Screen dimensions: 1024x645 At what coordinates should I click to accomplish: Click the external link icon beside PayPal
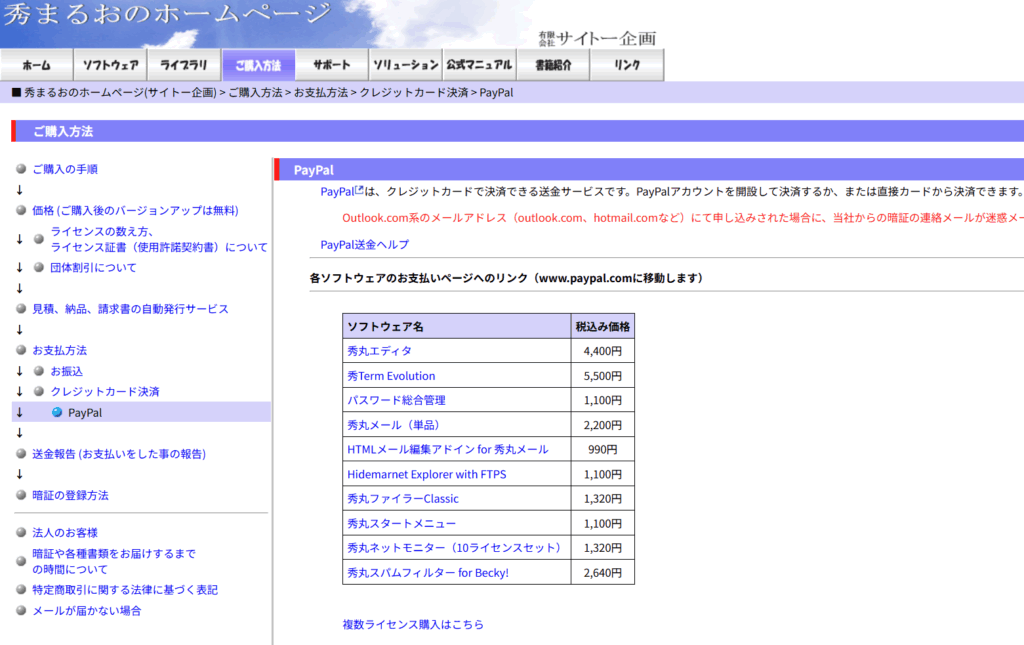[x=359, y=188]
